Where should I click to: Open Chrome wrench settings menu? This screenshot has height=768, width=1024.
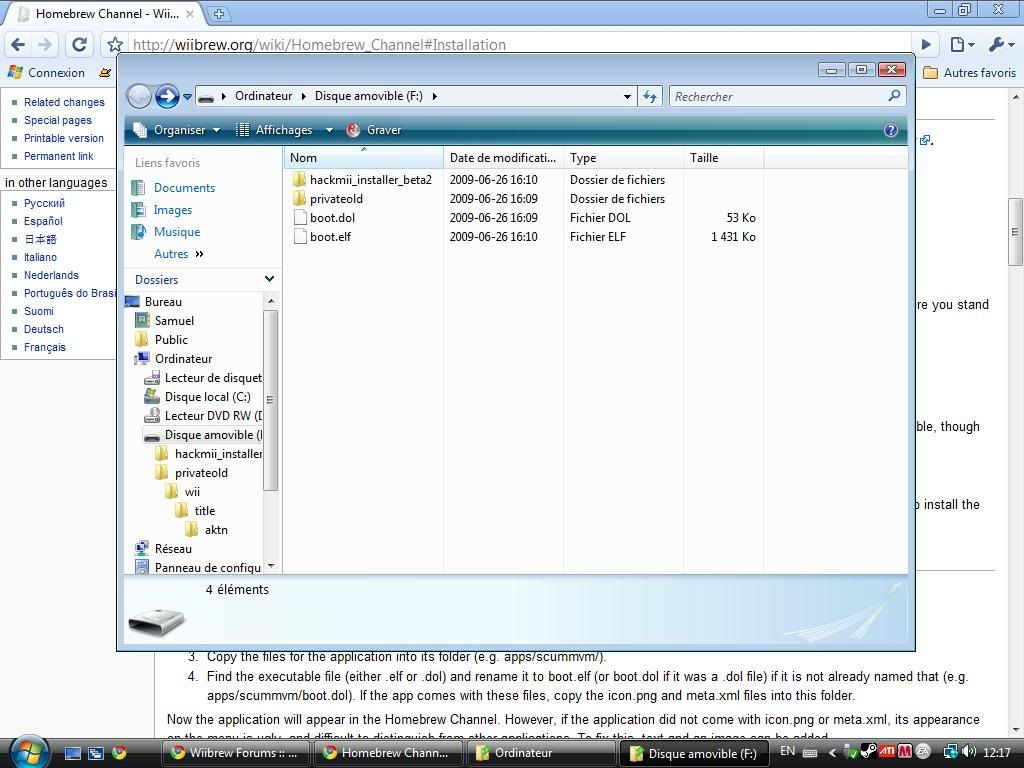(x=1001, y=44)
